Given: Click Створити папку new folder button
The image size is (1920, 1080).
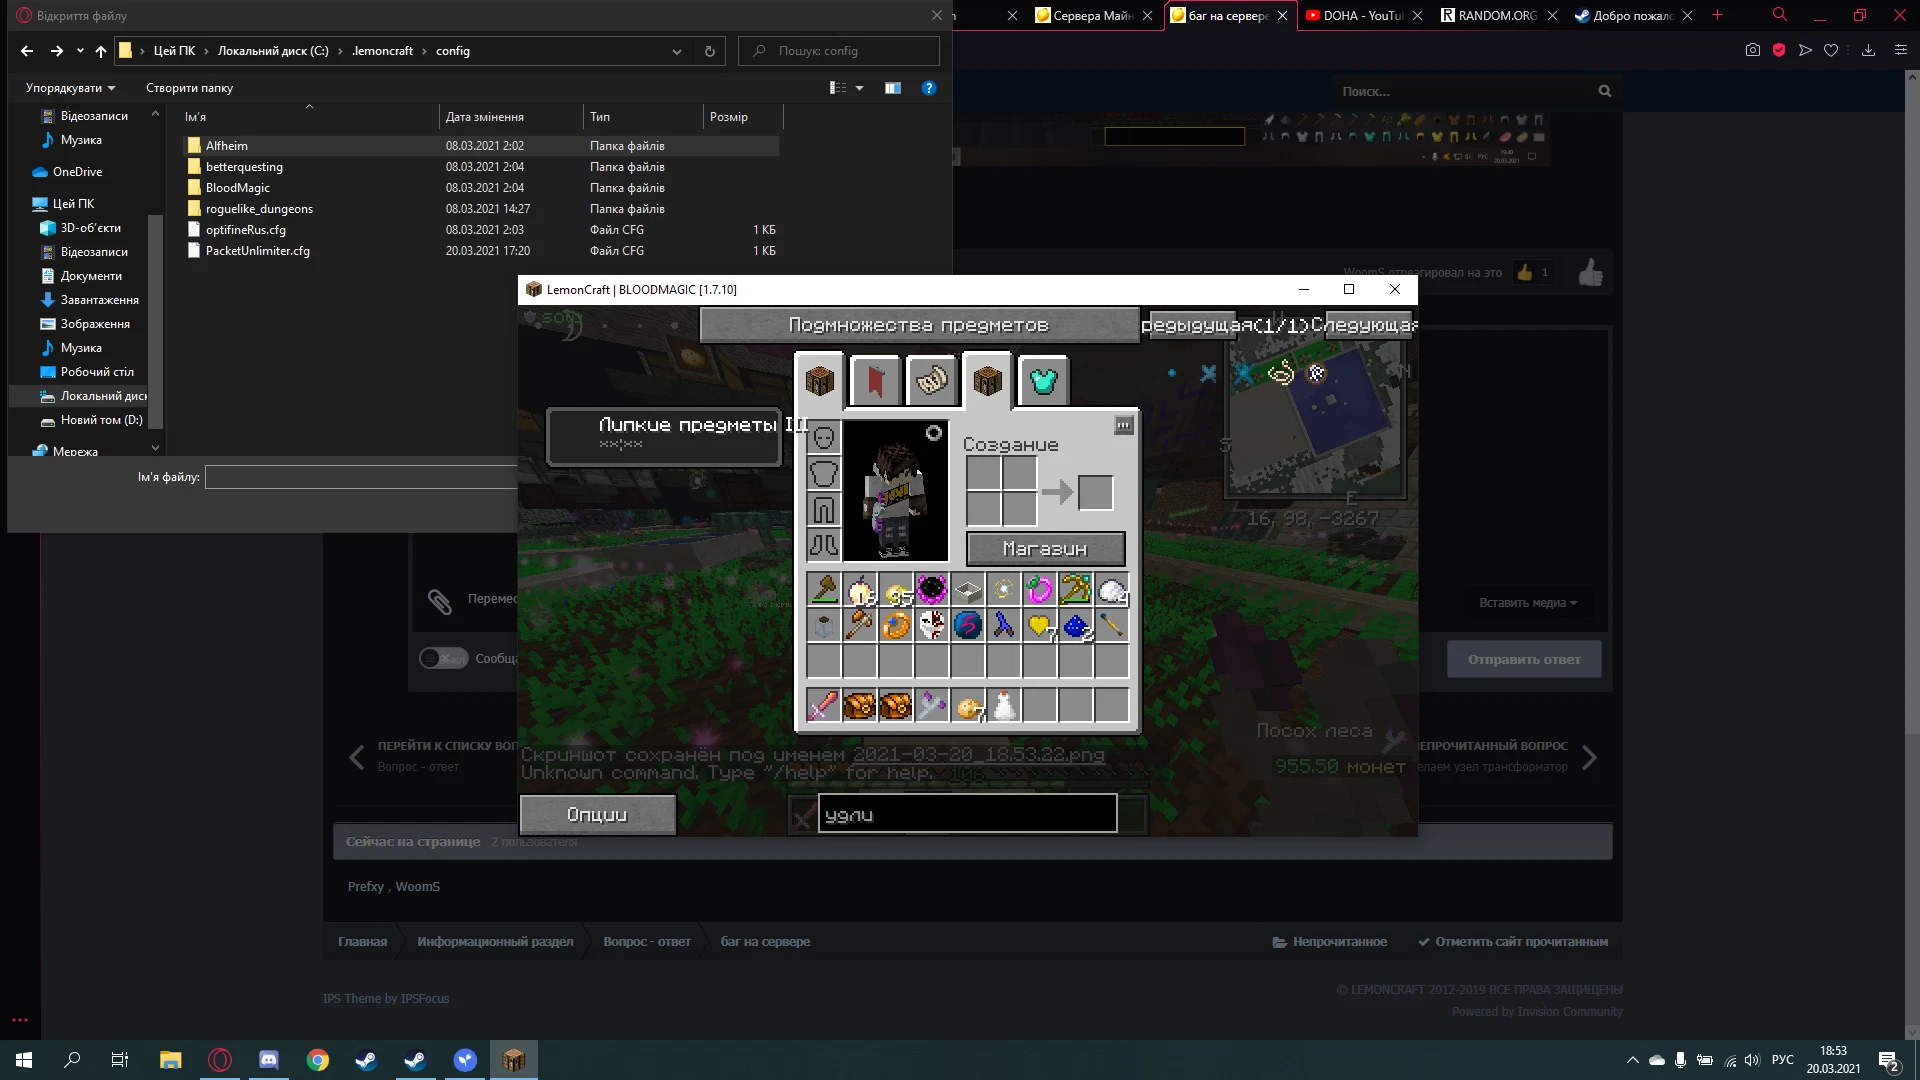Looking at the screenshot, I should (189, 88).
